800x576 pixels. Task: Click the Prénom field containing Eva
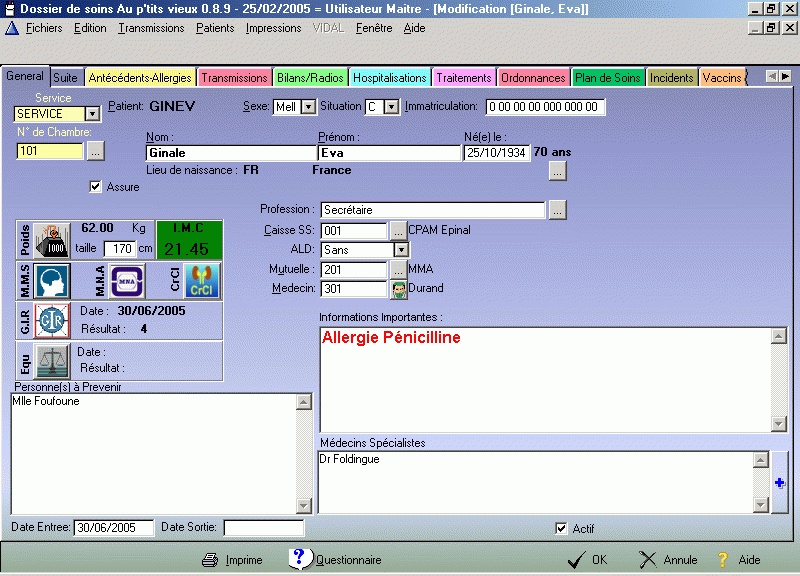tap(389, 153)
